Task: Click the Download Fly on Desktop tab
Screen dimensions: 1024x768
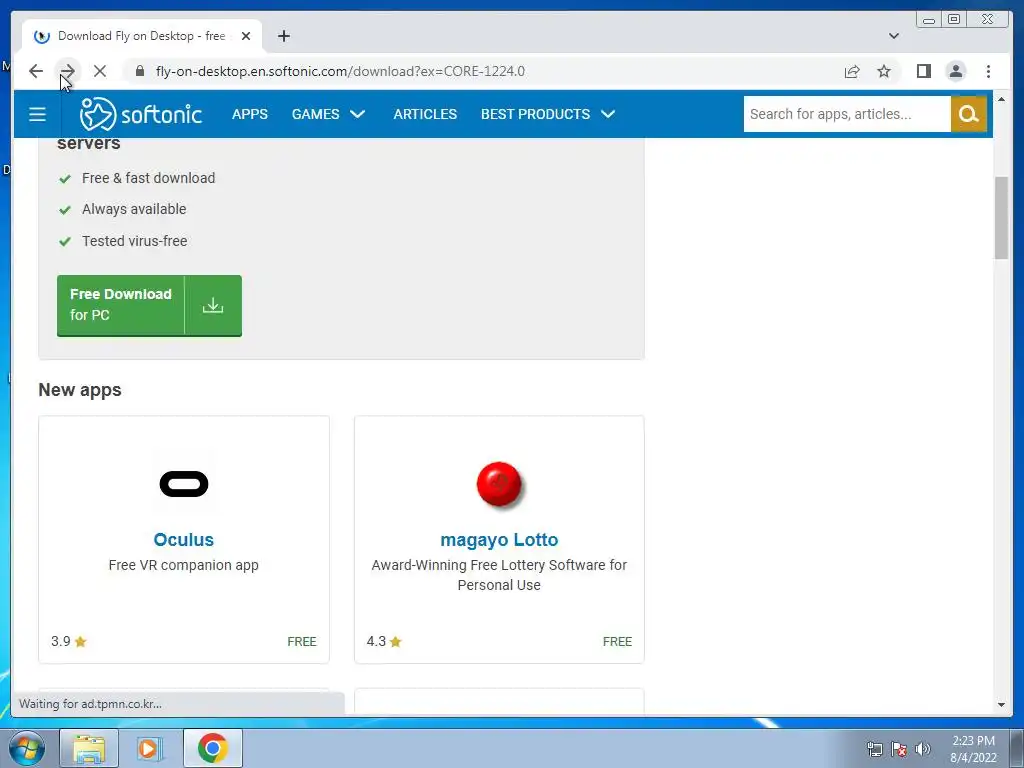Action: (142, 36)
